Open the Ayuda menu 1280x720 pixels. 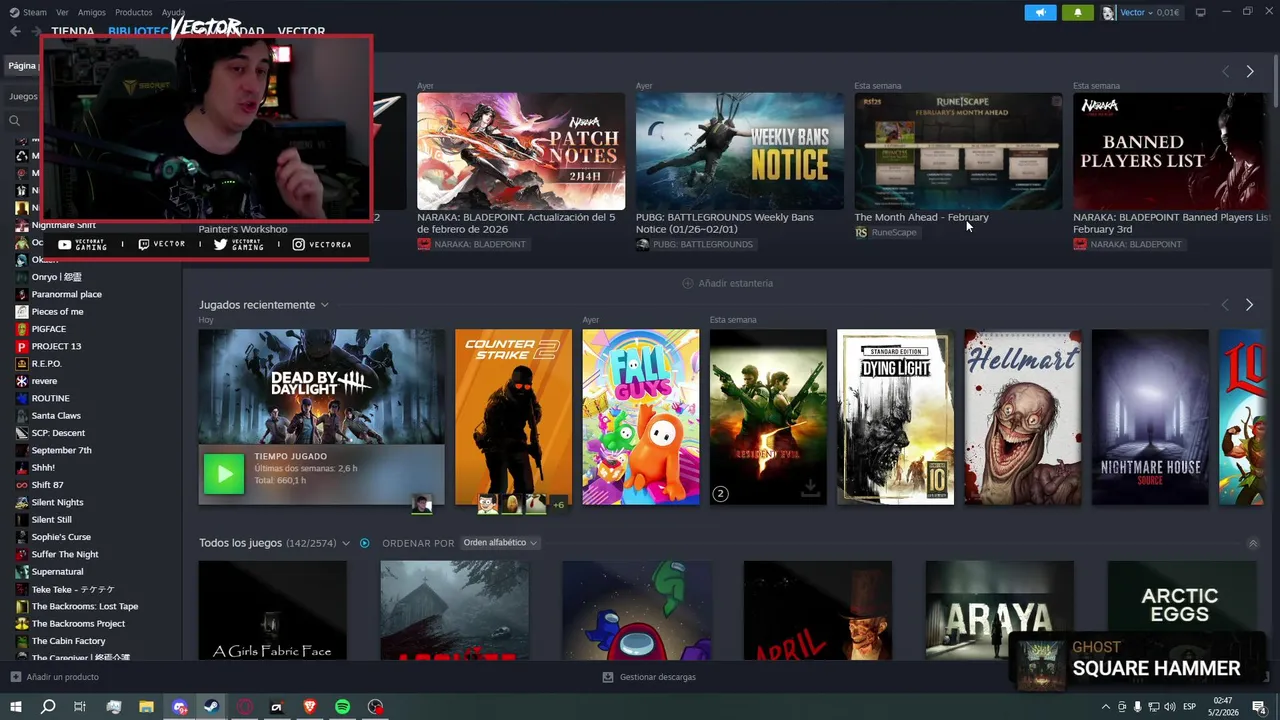pyautogui.click(x=173, y=12)
